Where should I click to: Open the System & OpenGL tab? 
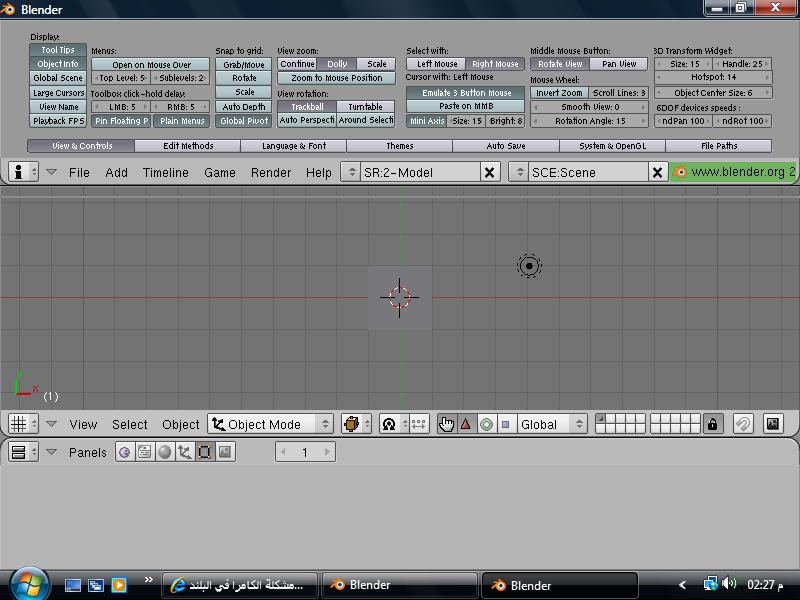click(612, 146)
